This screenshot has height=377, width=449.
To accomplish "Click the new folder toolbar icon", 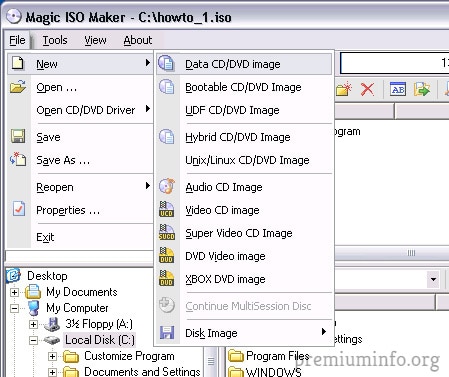I will (x=344, y=89).
